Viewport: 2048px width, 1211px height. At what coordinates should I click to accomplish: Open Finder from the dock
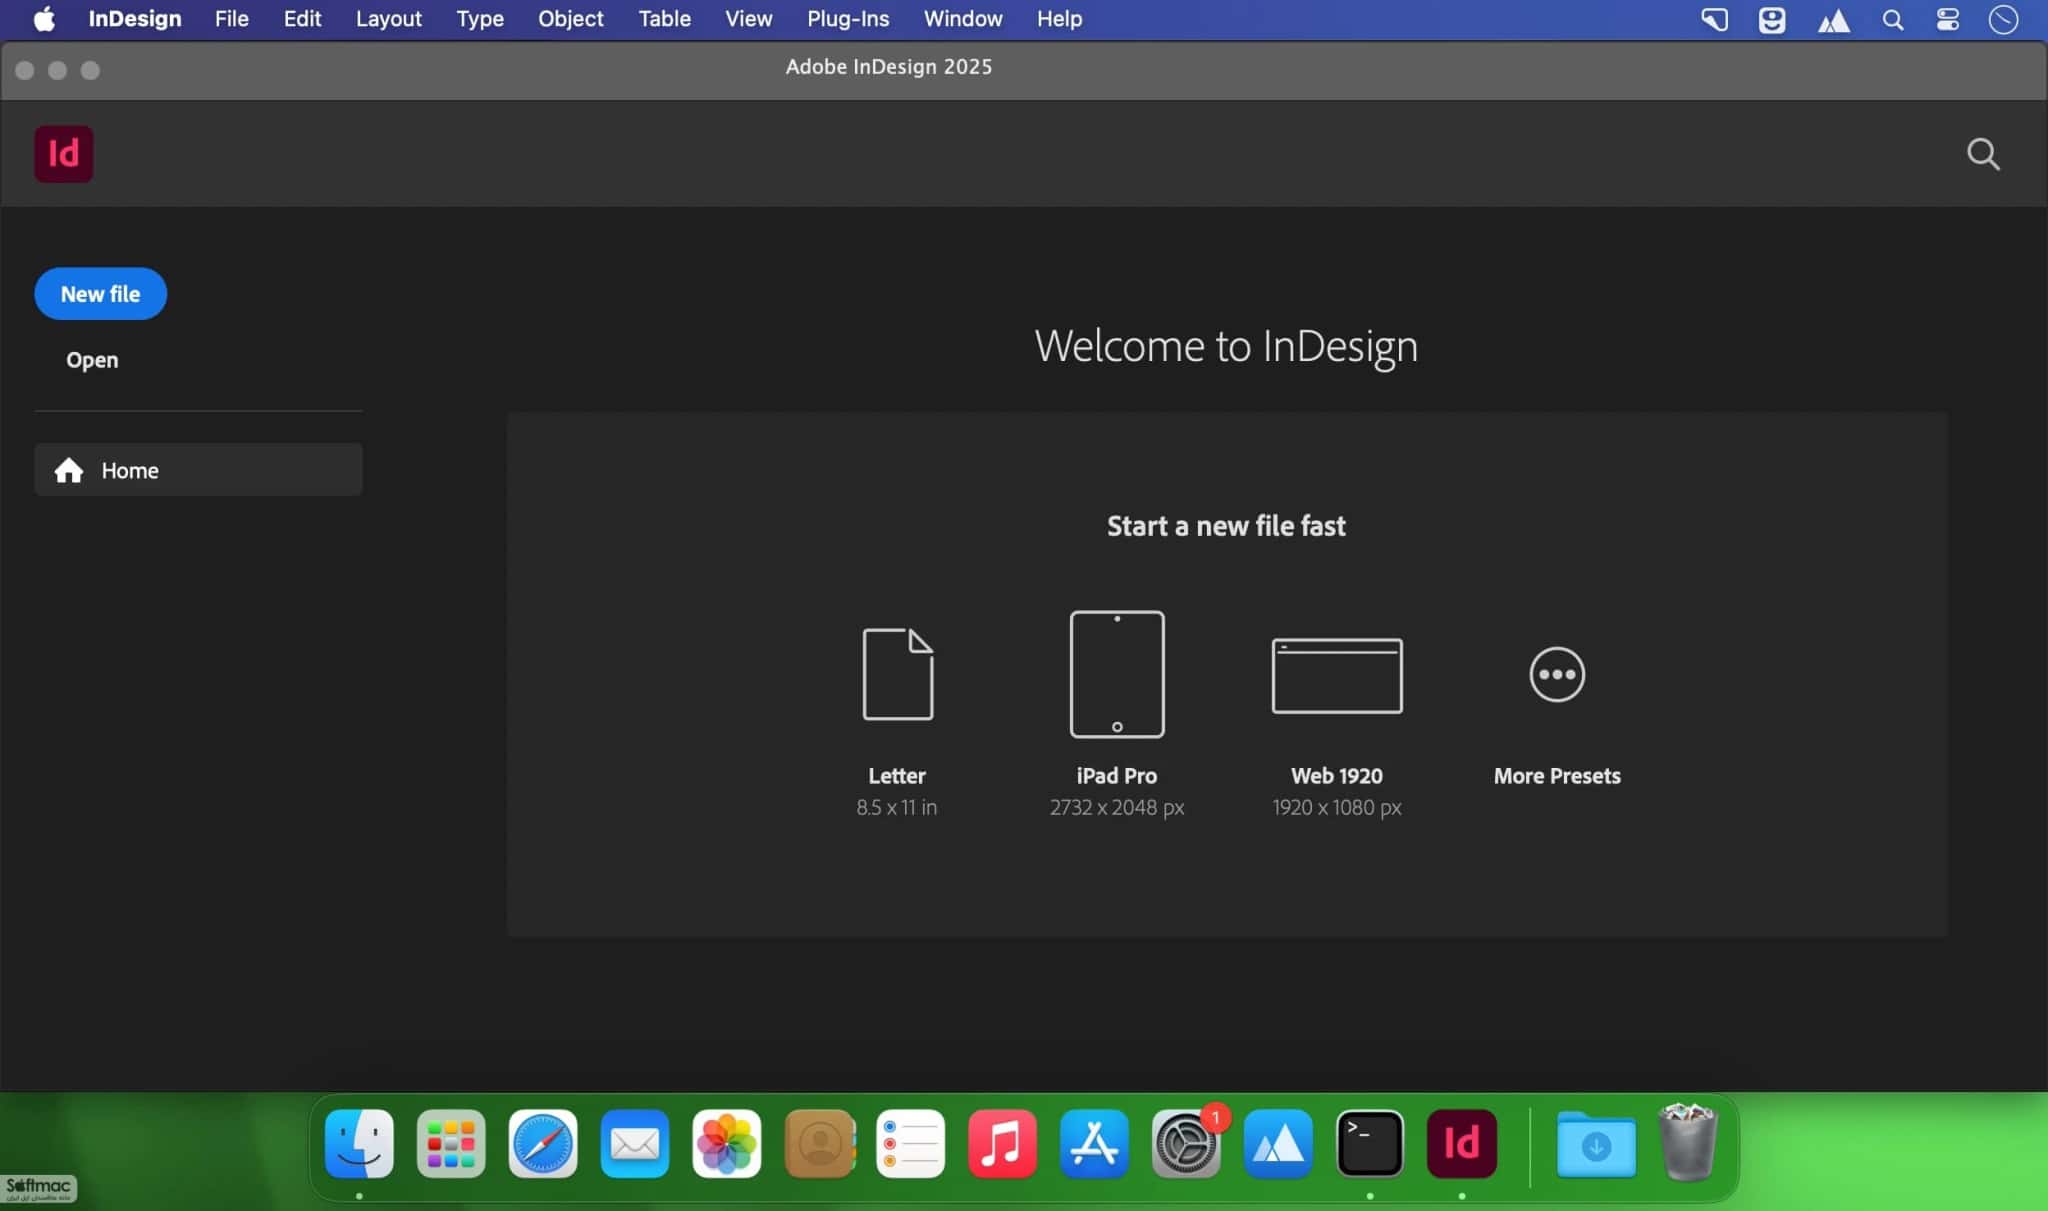(x=359, y=1143)
